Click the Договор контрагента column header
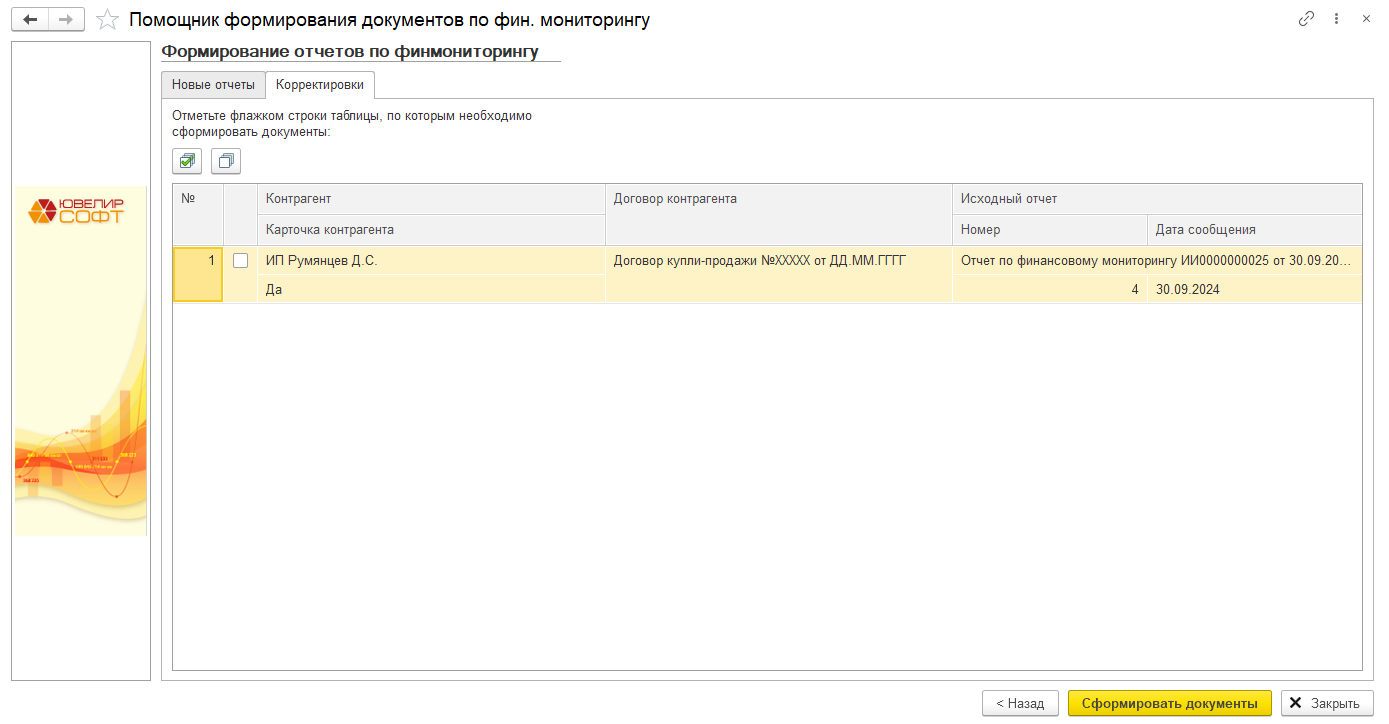Image resolution: width=1389 pixels, height=724 pixels. [x=778, y=214]
